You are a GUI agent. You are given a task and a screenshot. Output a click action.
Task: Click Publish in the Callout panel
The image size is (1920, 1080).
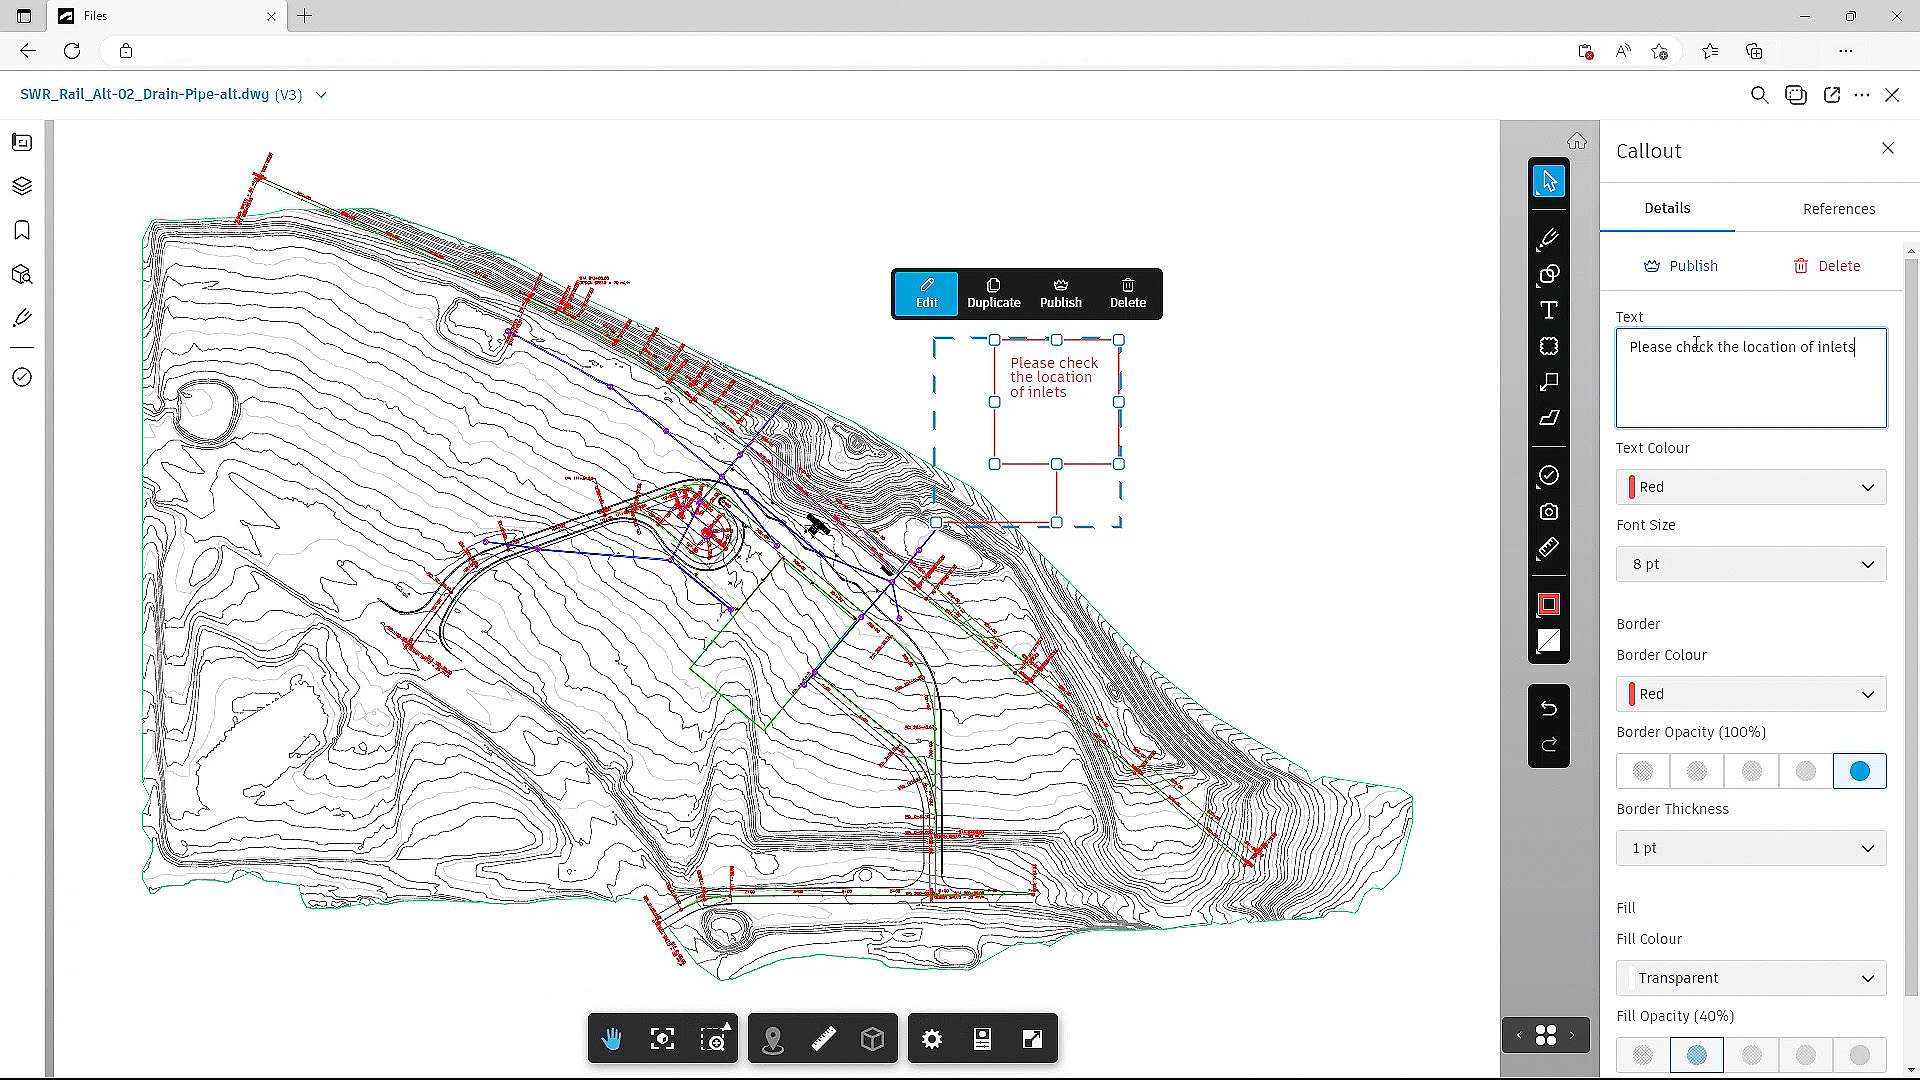[1681, 266]
